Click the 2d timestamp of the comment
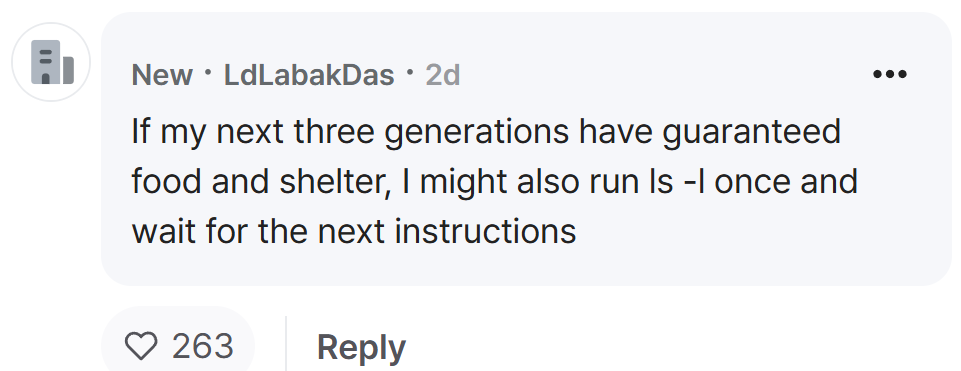Image resolution: width=961 pixels, height=371 pixels. 443,75
